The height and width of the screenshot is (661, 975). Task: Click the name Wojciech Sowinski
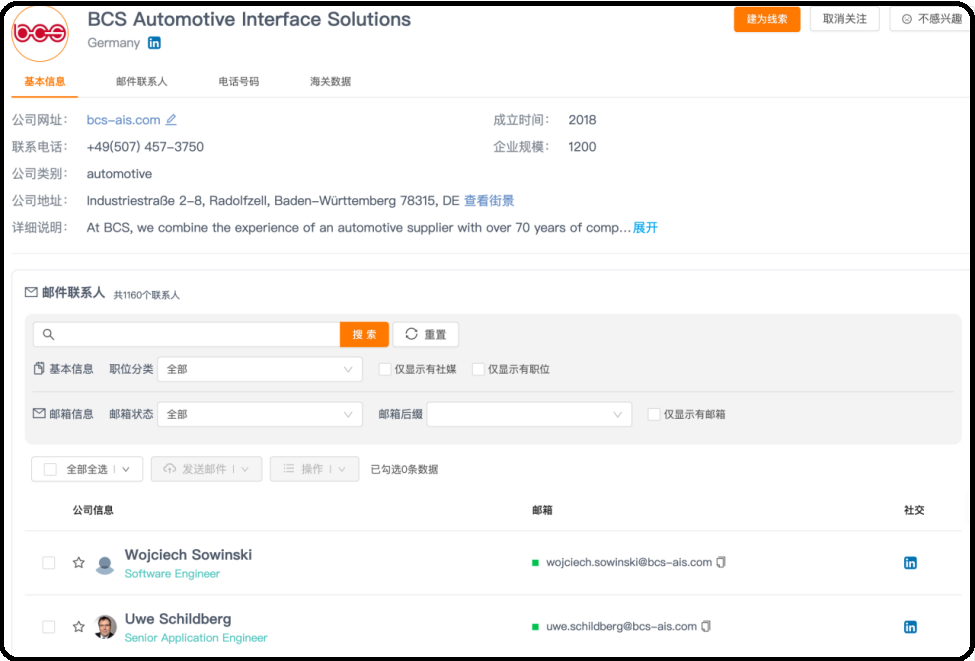coord(188,555)
